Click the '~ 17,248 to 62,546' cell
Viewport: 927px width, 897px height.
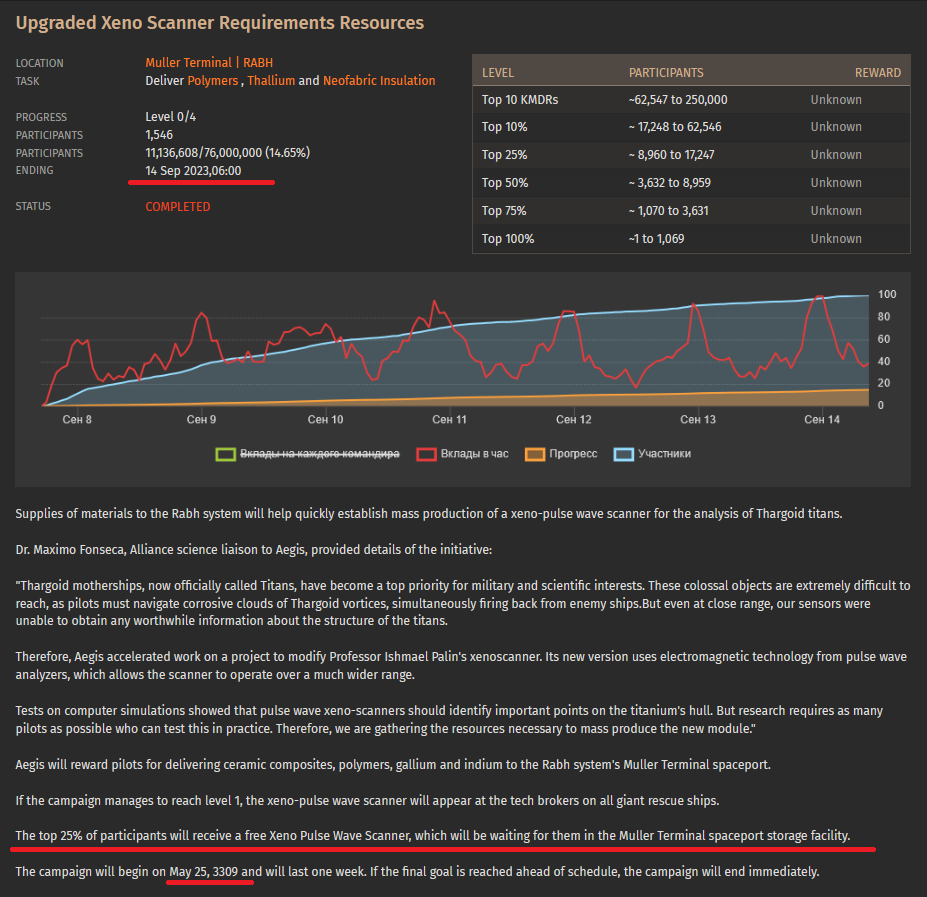[x=675, y=127]
